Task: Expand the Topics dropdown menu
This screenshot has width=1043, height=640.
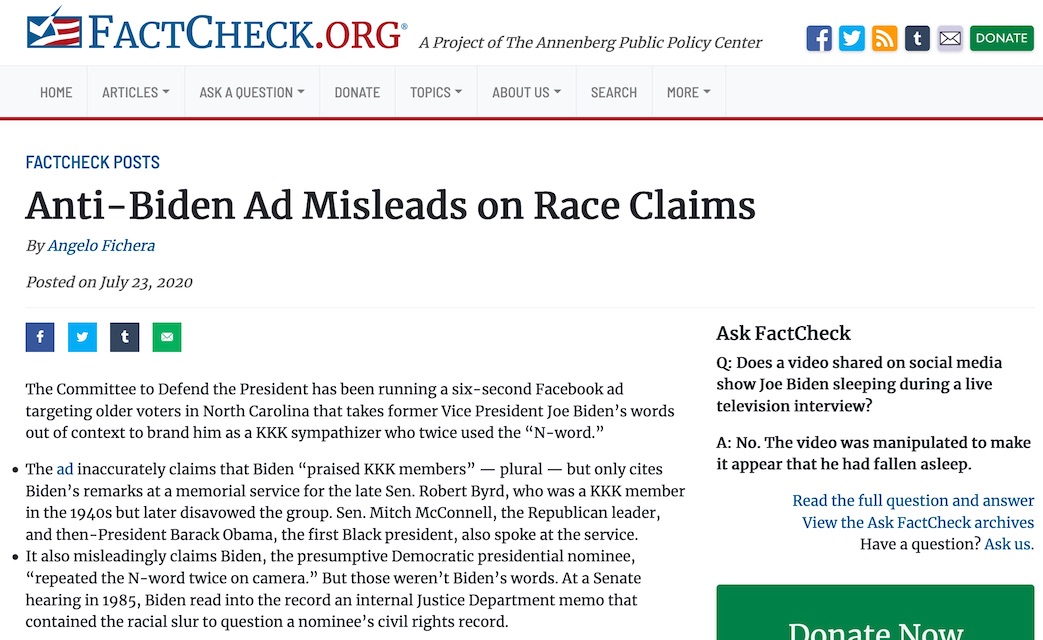Action: coord(436,92)
